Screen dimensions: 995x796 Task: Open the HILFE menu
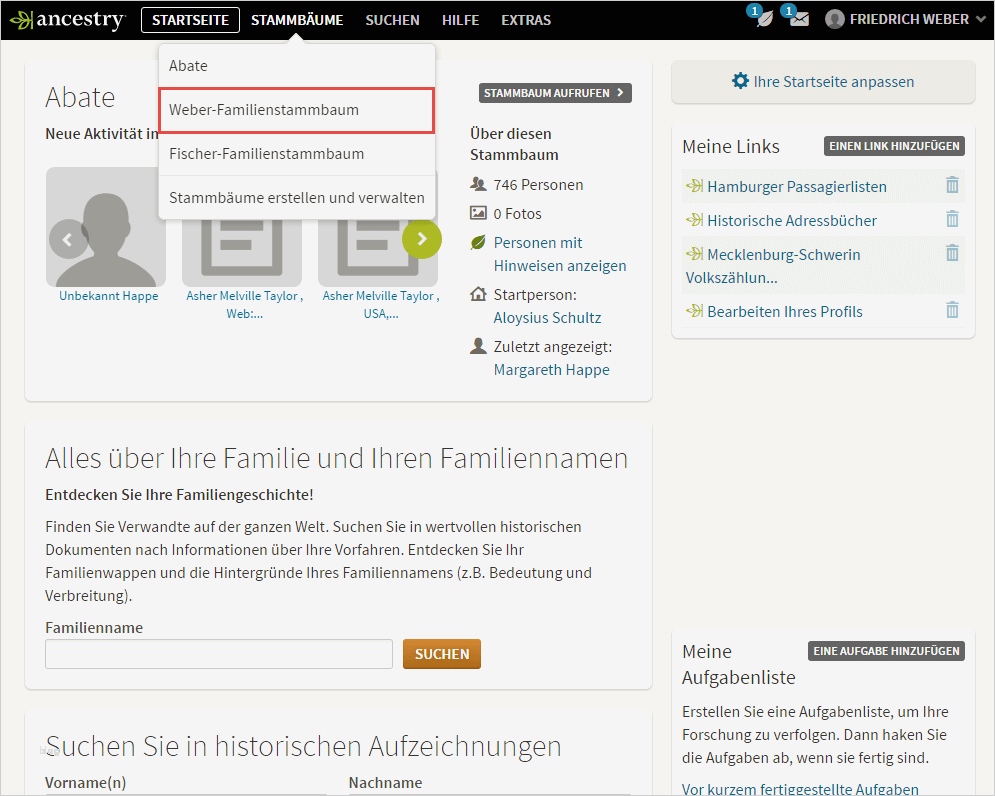coord(460,20)
